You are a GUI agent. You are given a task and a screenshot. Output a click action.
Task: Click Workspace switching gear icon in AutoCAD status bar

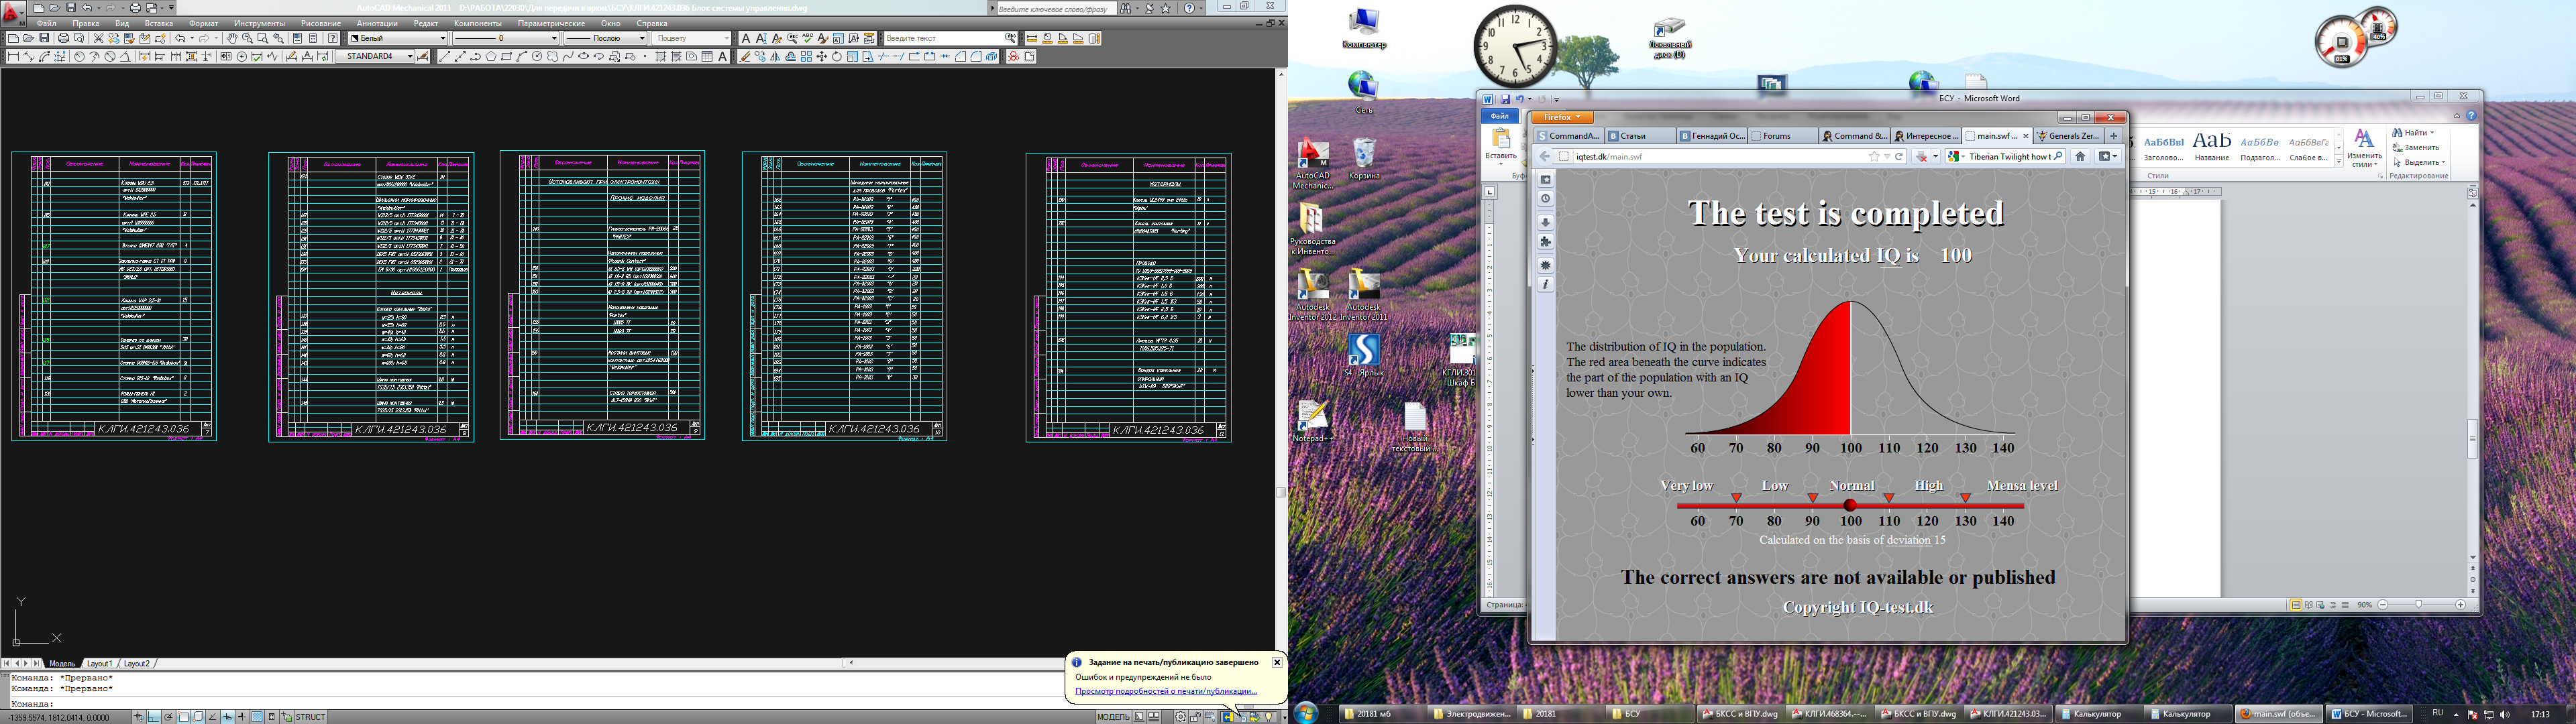point(1181,717)
